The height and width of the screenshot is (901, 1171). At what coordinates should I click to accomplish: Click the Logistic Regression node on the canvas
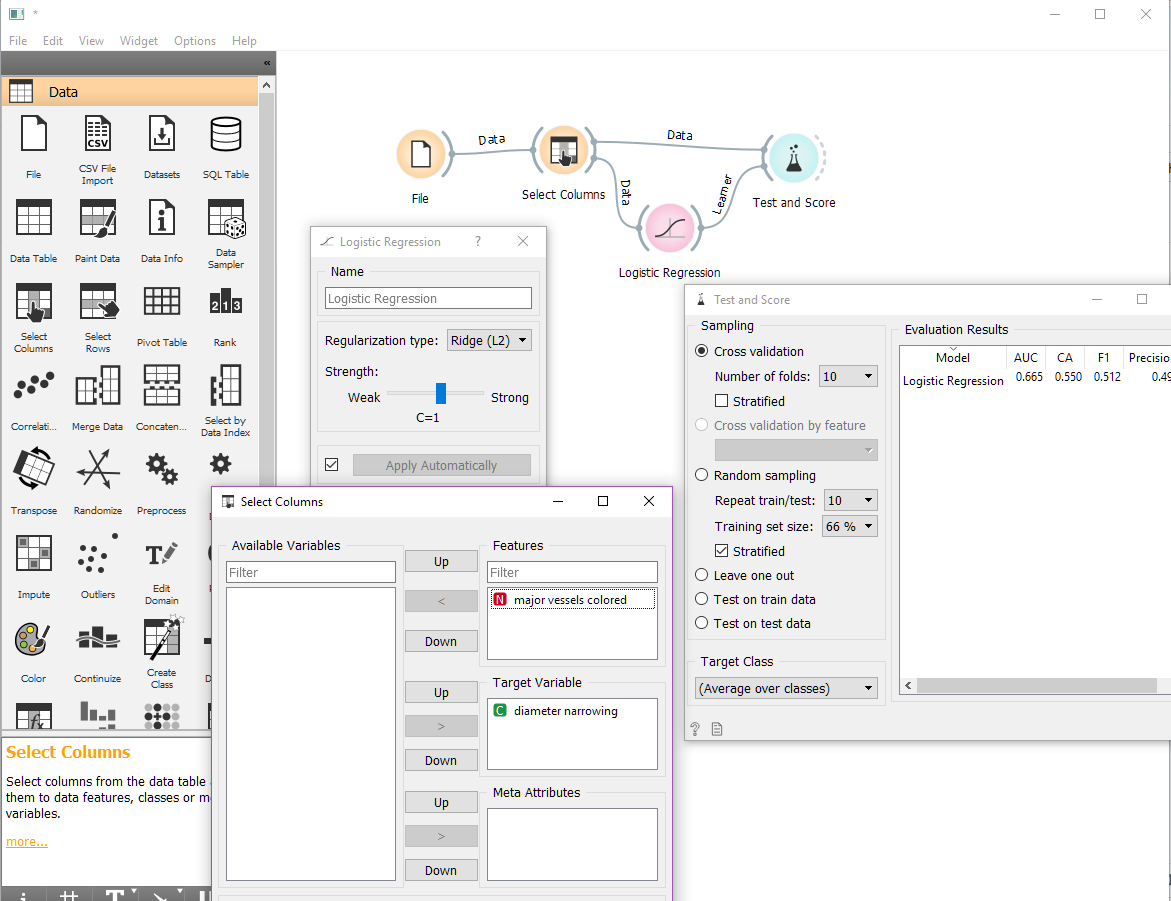[x=669, y=228]
